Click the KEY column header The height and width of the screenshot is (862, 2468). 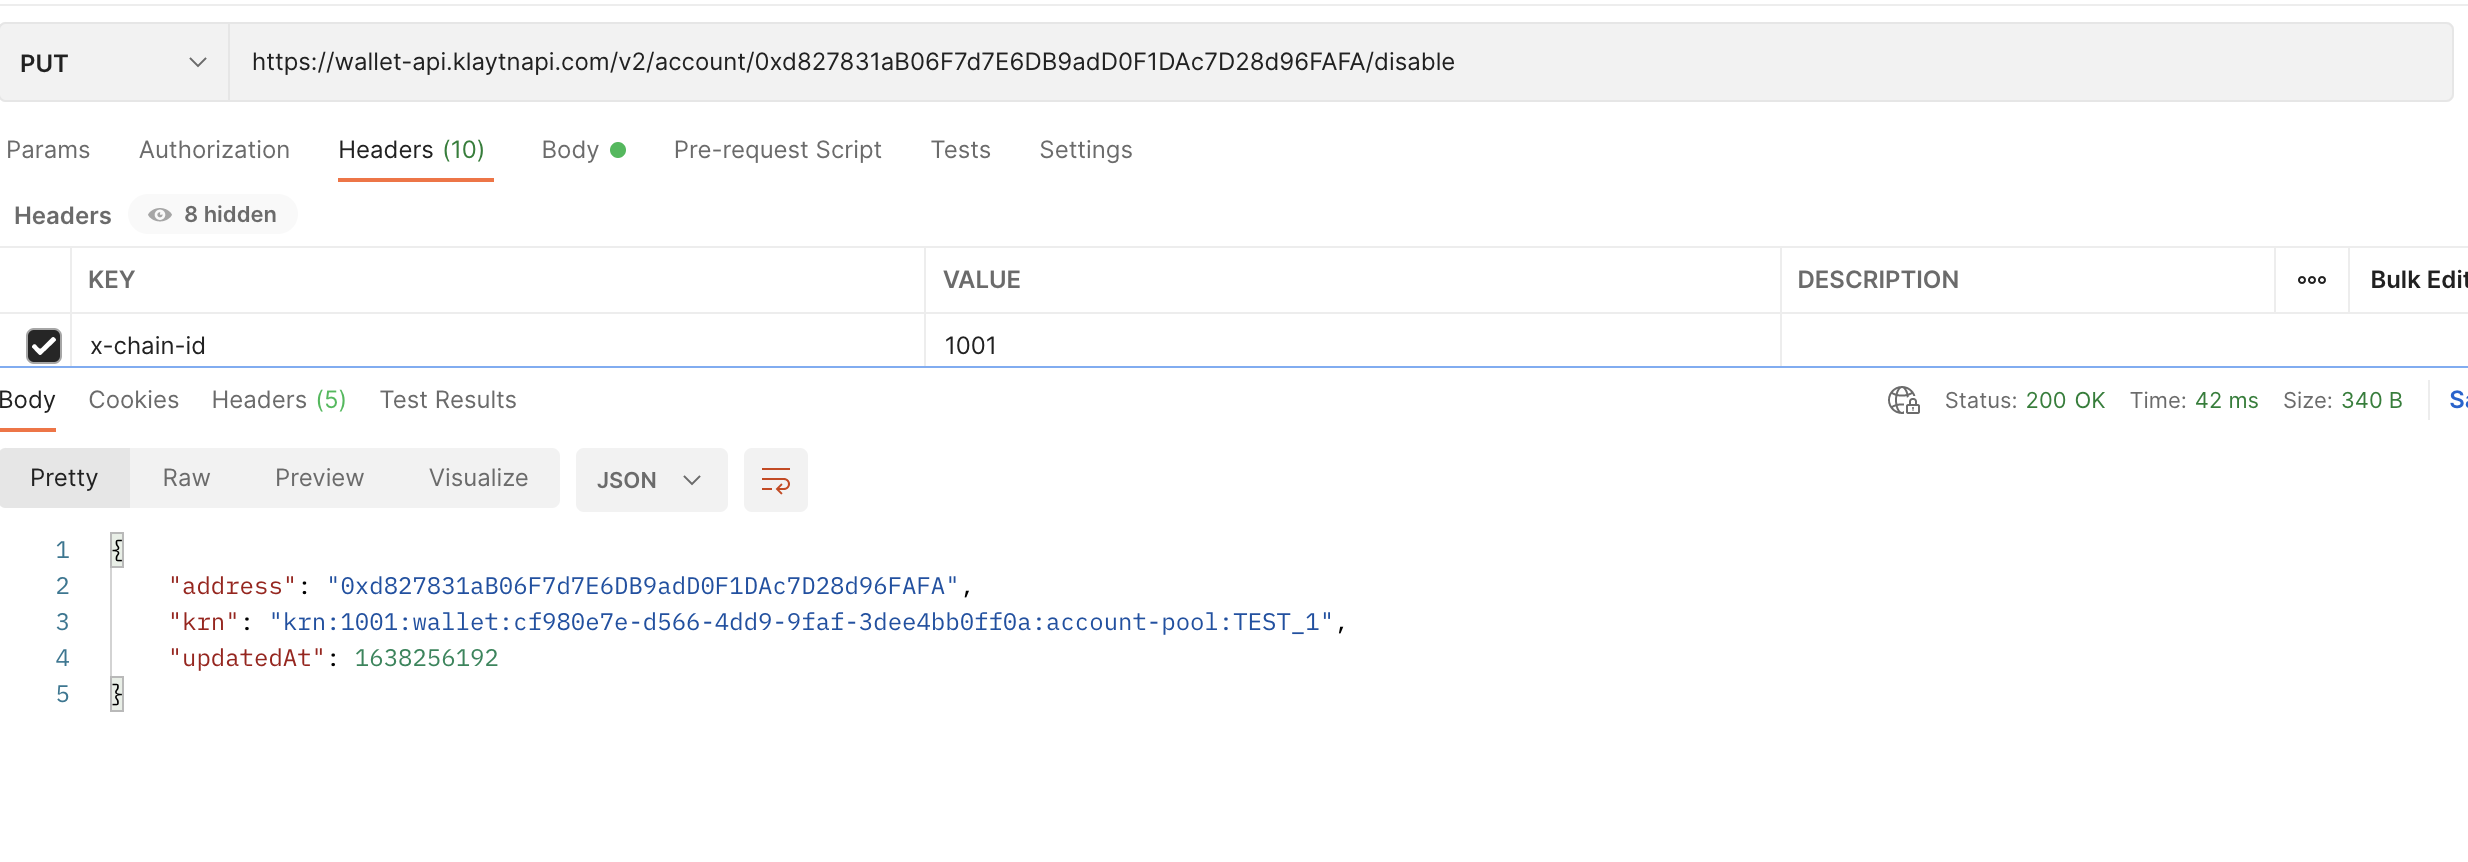point(111,280)
